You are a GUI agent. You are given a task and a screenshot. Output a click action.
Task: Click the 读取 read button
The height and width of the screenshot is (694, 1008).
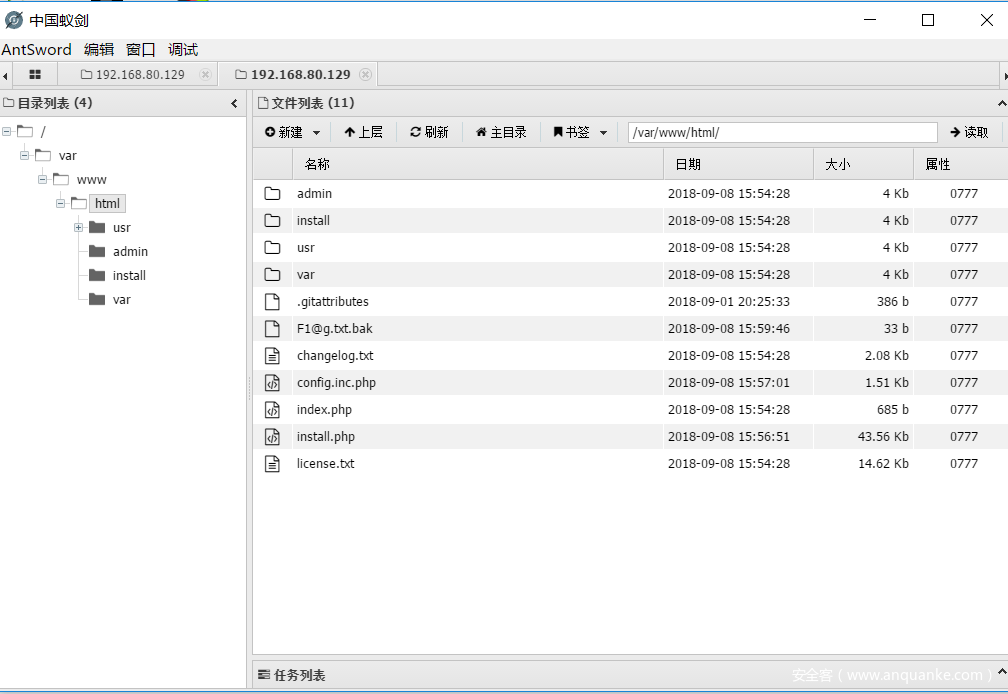(968, 132)
